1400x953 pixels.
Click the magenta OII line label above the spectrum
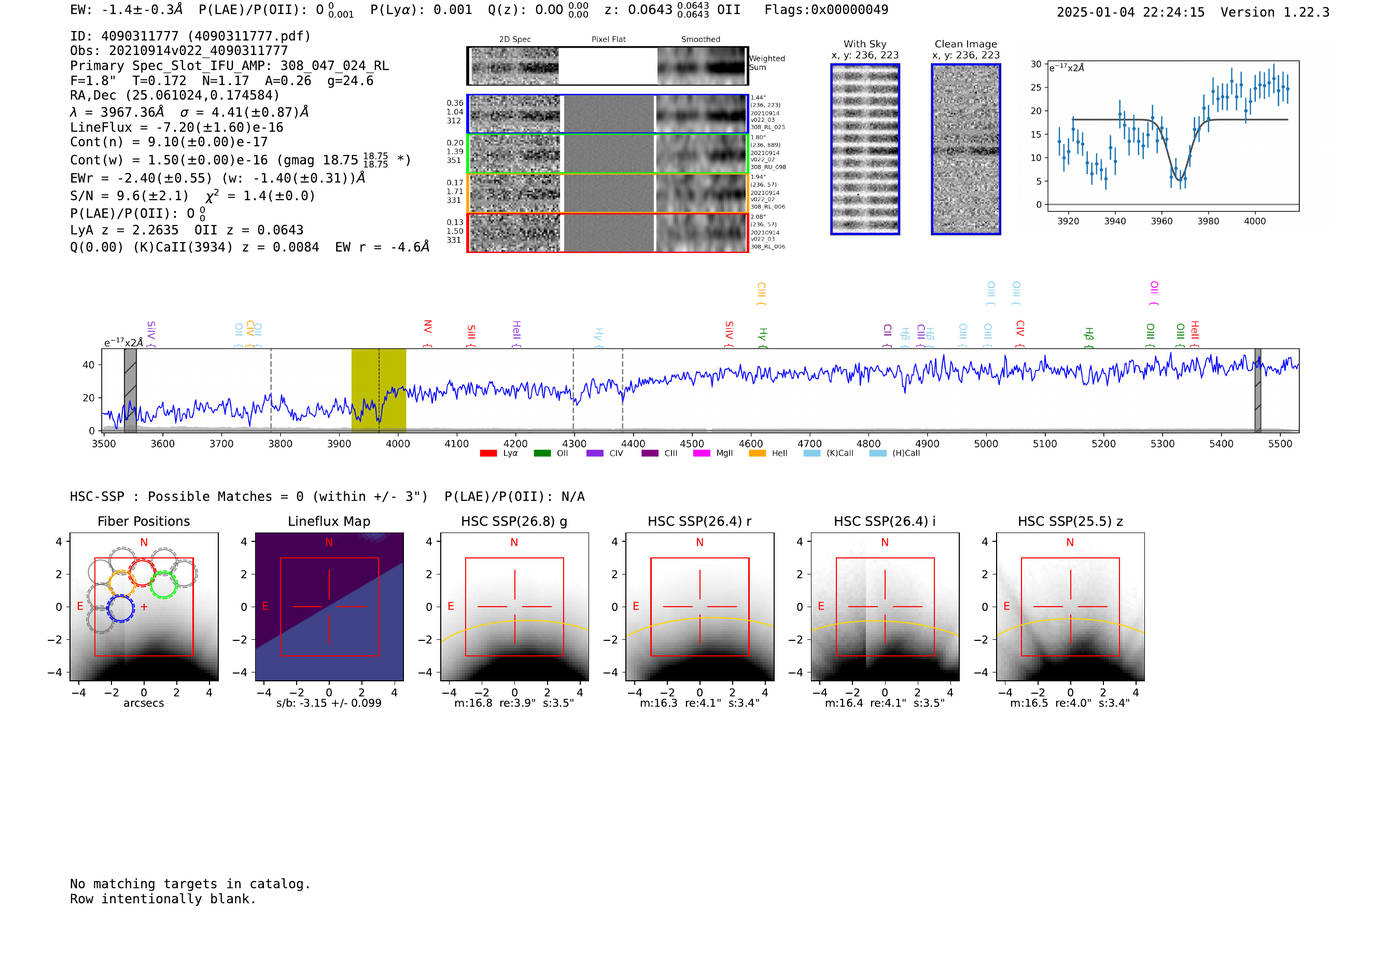pyautogui.click(x=1154, y=293)
